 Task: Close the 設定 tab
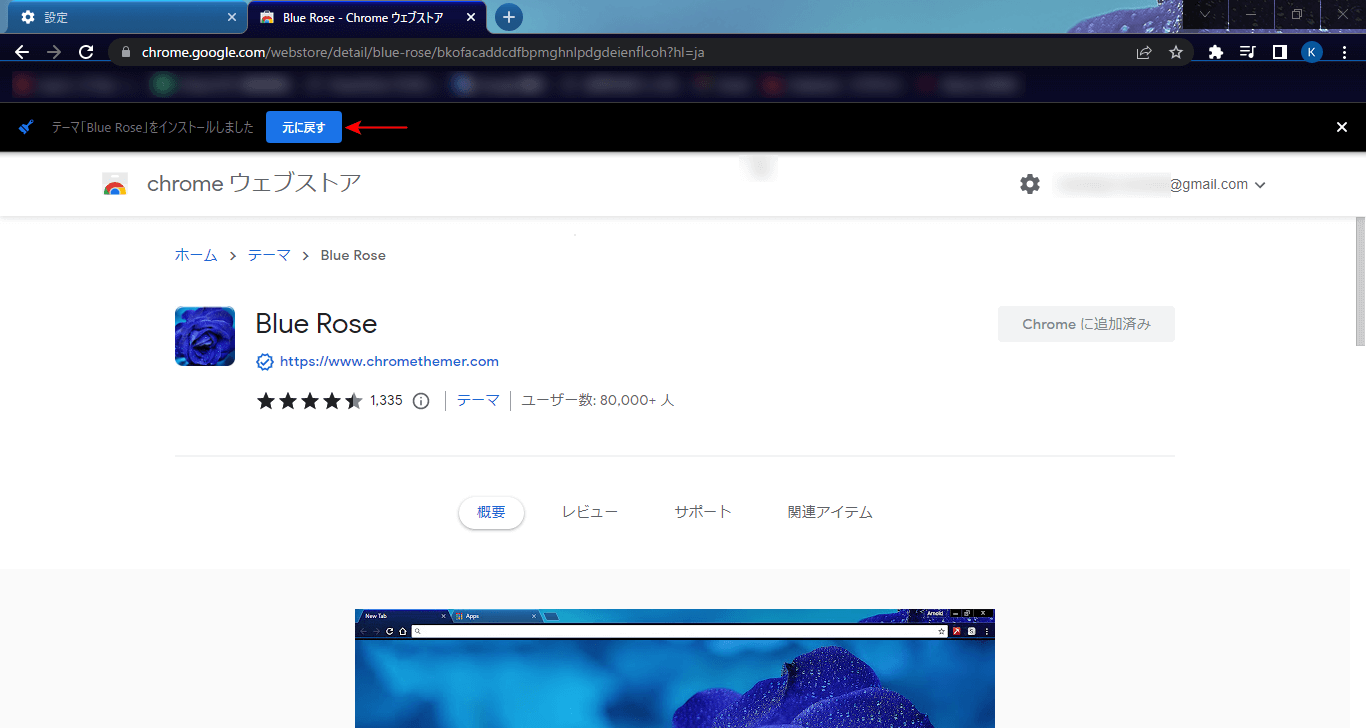click(x=232, y=17)
